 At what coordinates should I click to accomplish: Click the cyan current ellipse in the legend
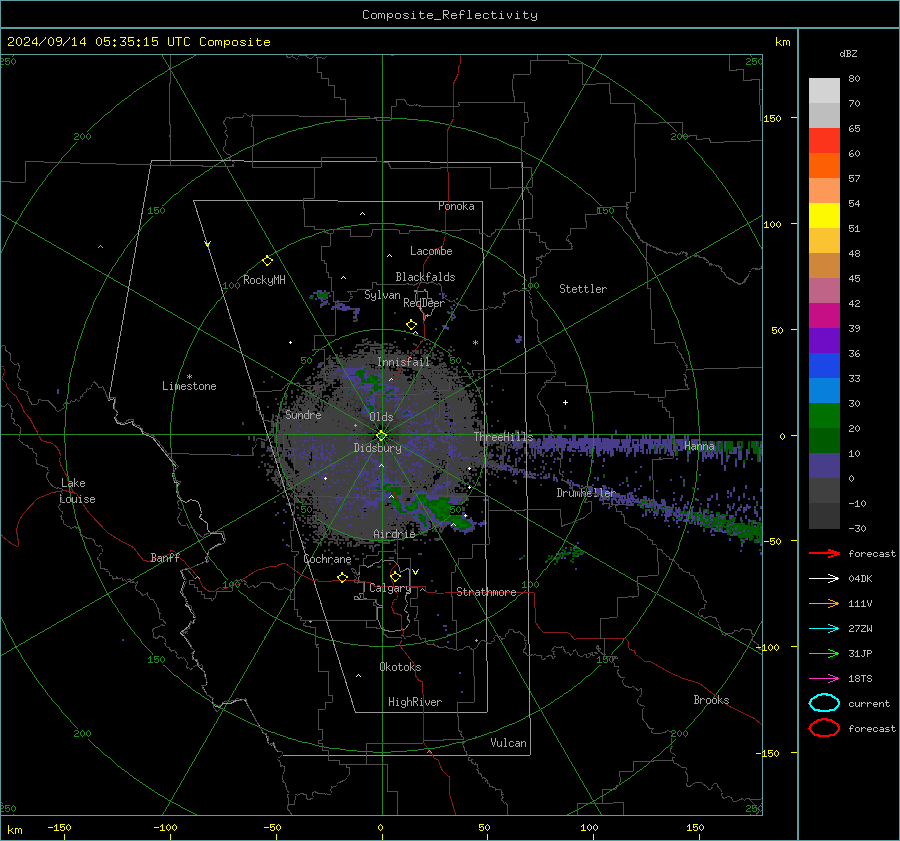pos(824,703)
